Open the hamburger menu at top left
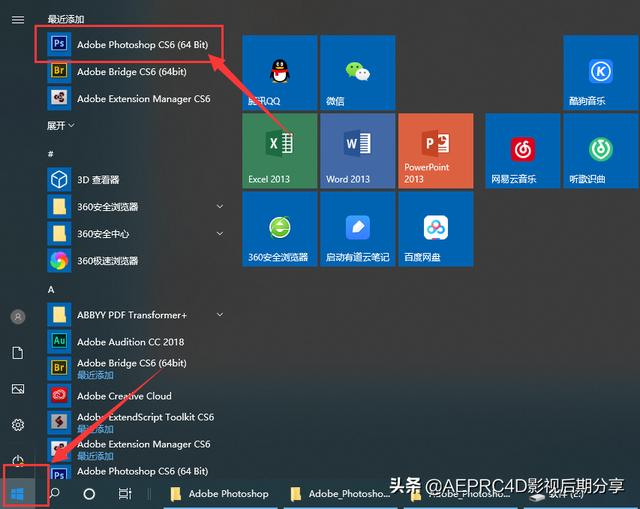Viewport: 640px width, 509px height. [x=17, y=20]
